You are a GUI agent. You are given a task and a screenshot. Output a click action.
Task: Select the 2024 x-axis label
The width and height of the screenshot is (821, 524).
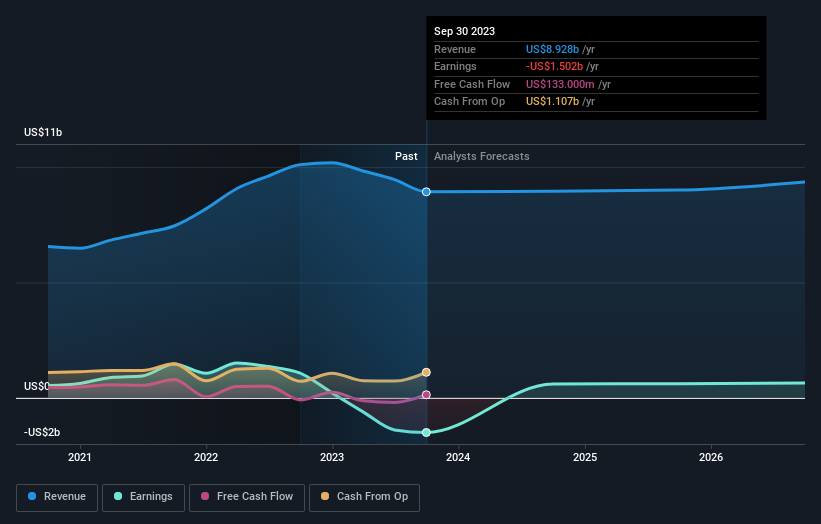click(458, 458)
